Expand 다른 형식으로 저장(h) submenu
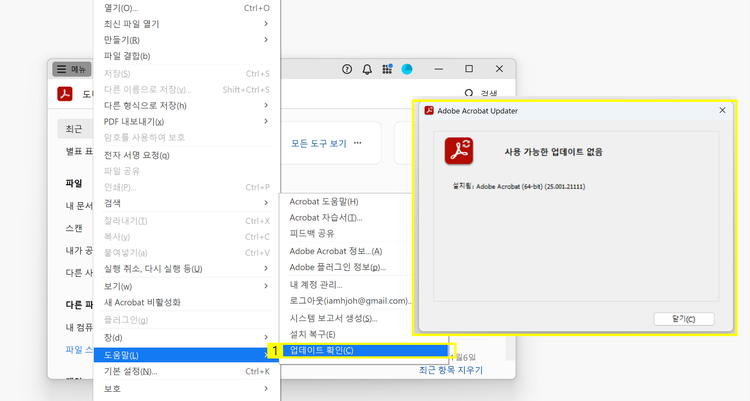This screenshot has height=401, width=750. pos(187,105)
